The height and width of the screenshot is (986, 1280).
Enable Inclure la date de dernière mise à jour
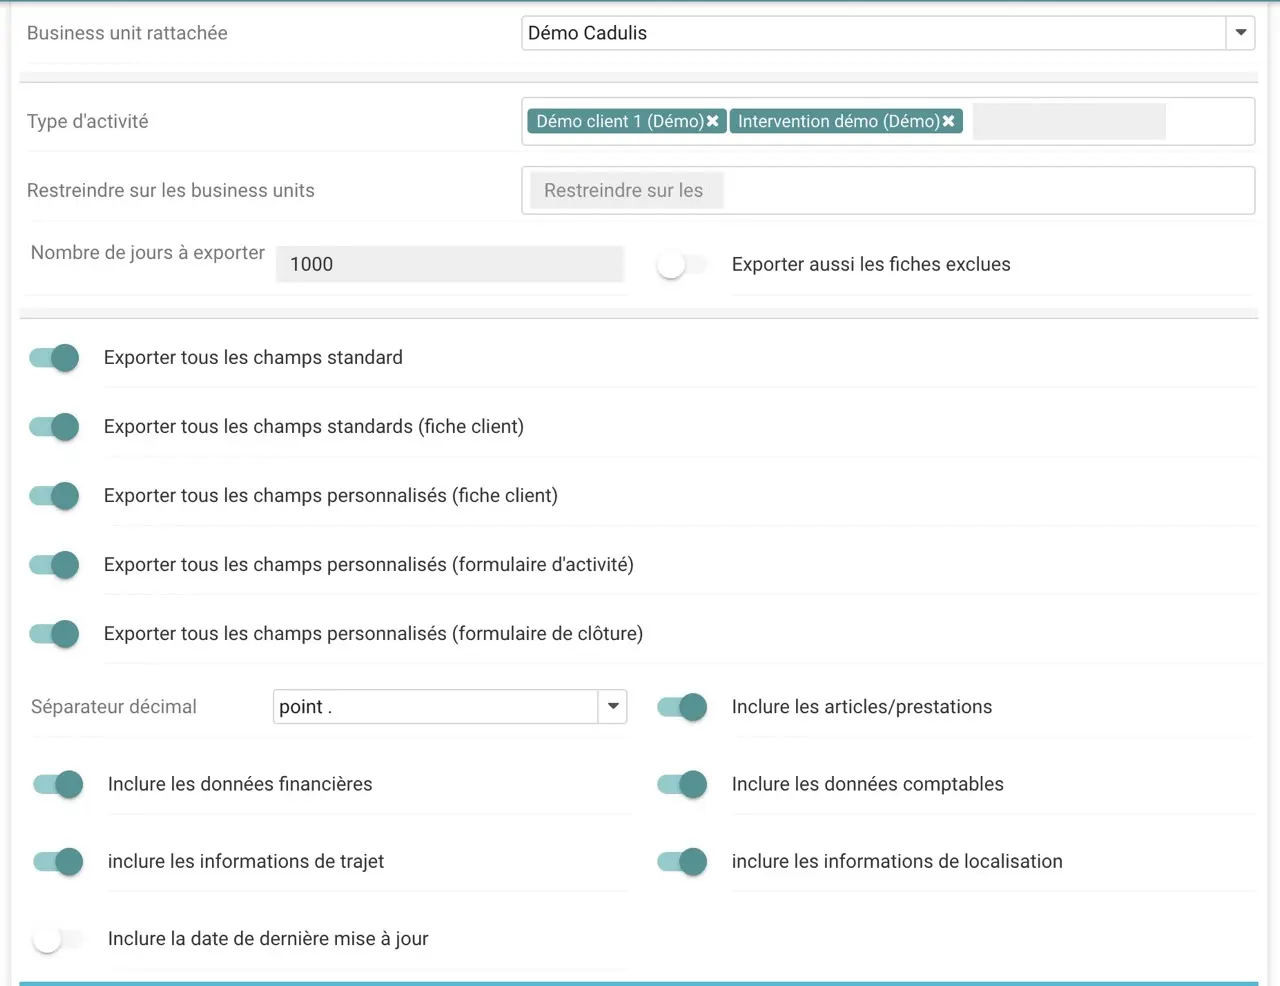[58, 939]
